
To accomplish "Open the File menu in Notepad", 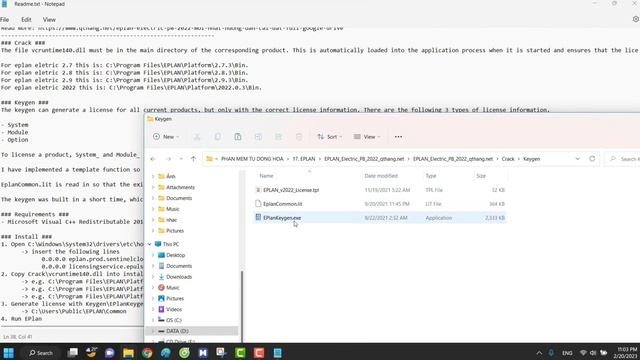I will 4,20.
